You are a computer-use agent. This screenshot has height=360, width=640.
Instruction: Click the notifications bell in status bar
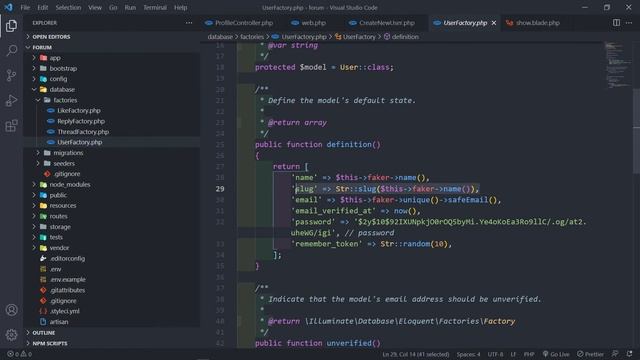pyautogui.click(x=629, y=354)
